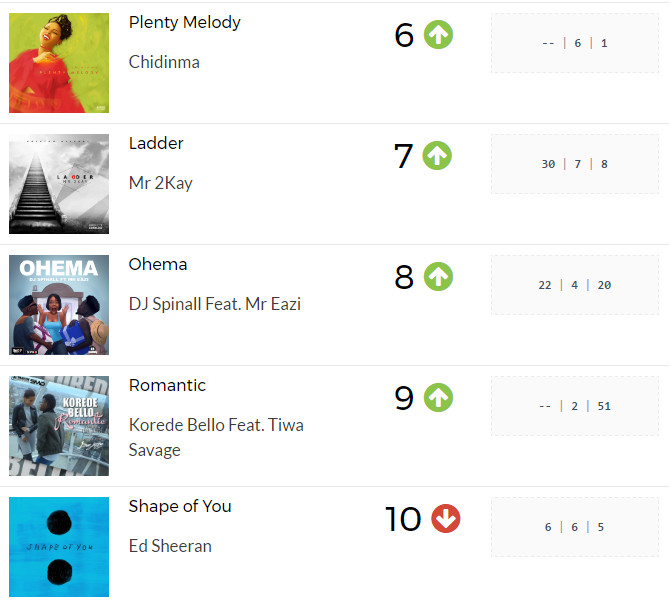Open the Plenty Melody album cover
The height and width of the screenshot is (604, 670).
tap(59, 63)
